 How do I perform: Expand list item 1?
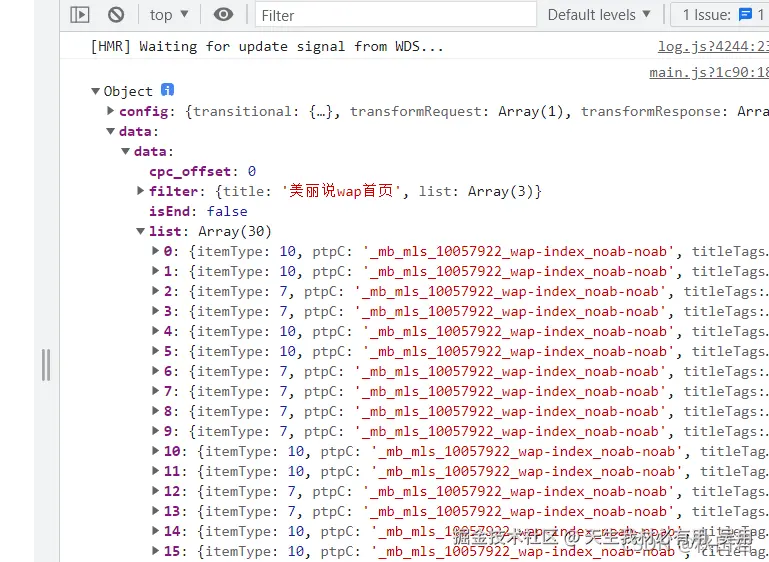155,271
